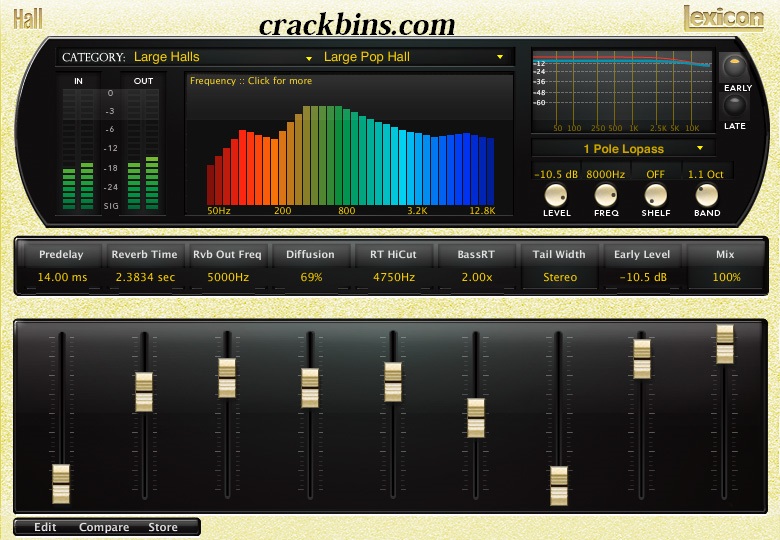Click the Diffusion fader handle

point(310,388)
